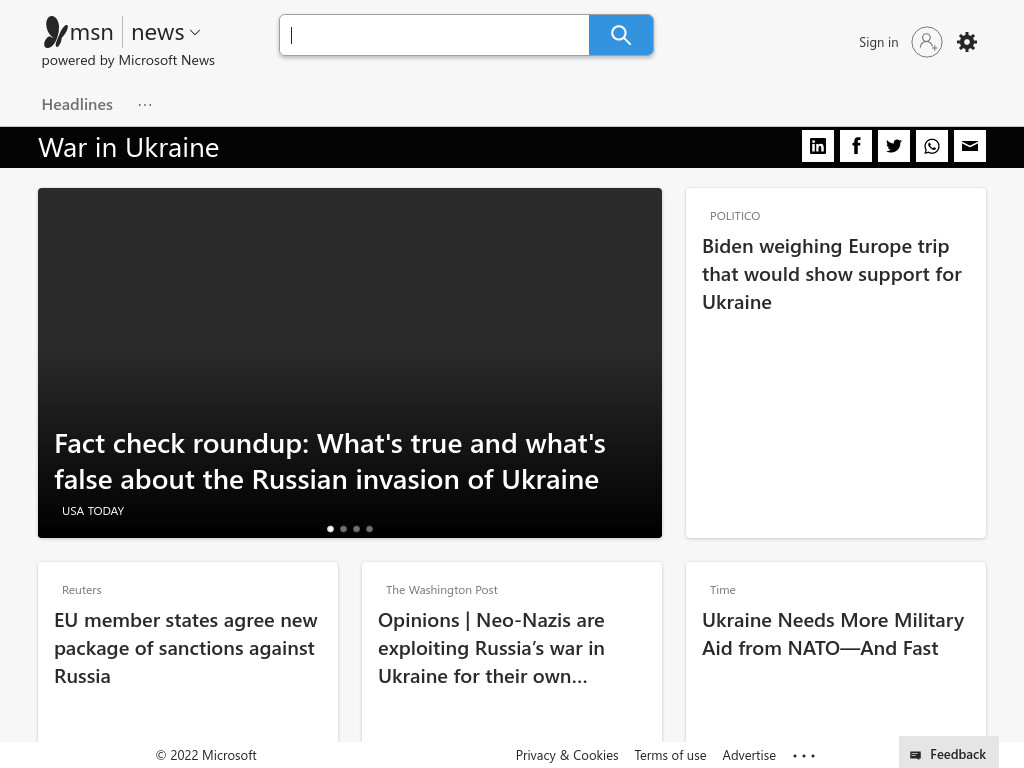The width and height of the screenshot is (1024, 768).
Task: Open Privacy & Cookies link
Action: 567,756
